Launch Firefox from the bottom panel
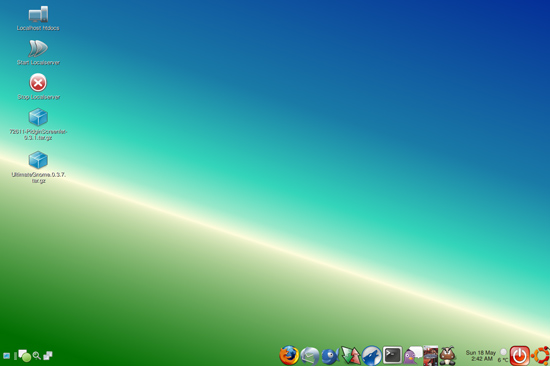 tap(289, 355)
